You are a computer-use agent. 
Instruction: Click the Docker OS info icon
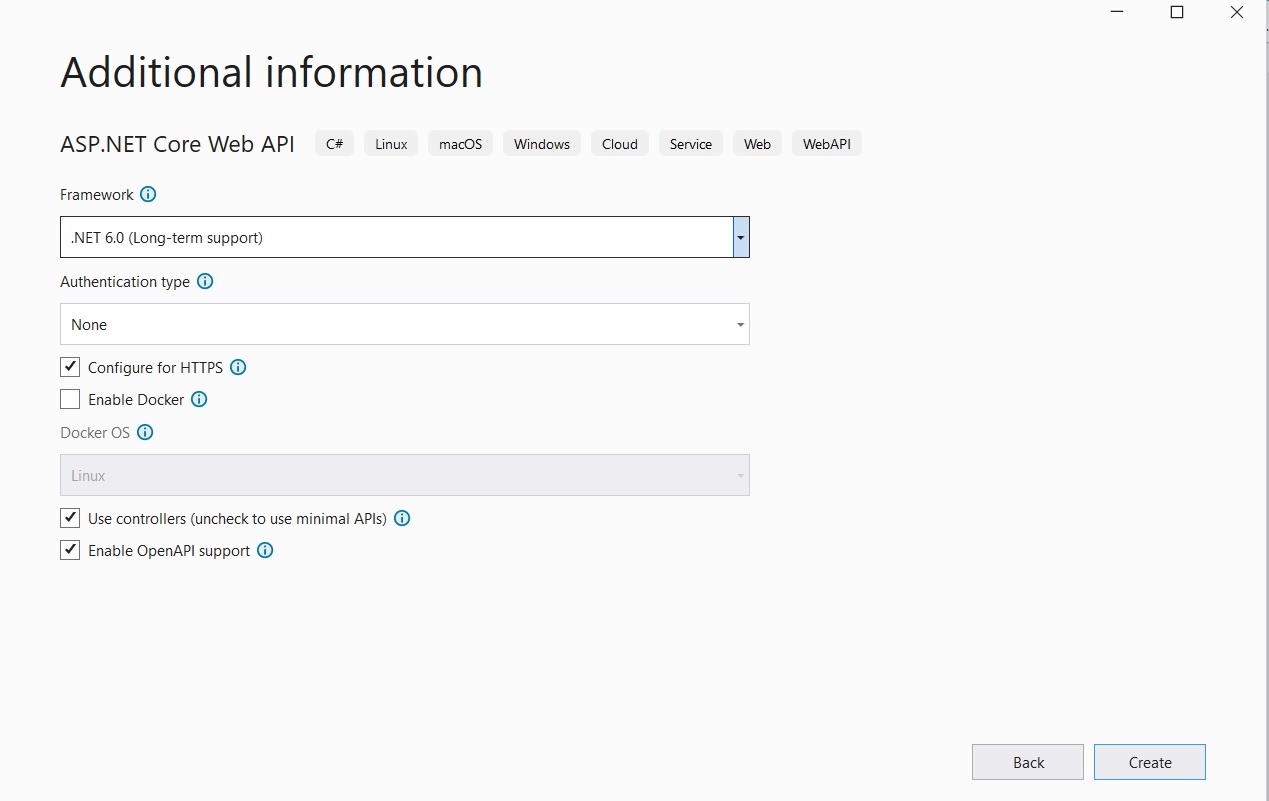(145, 433)
